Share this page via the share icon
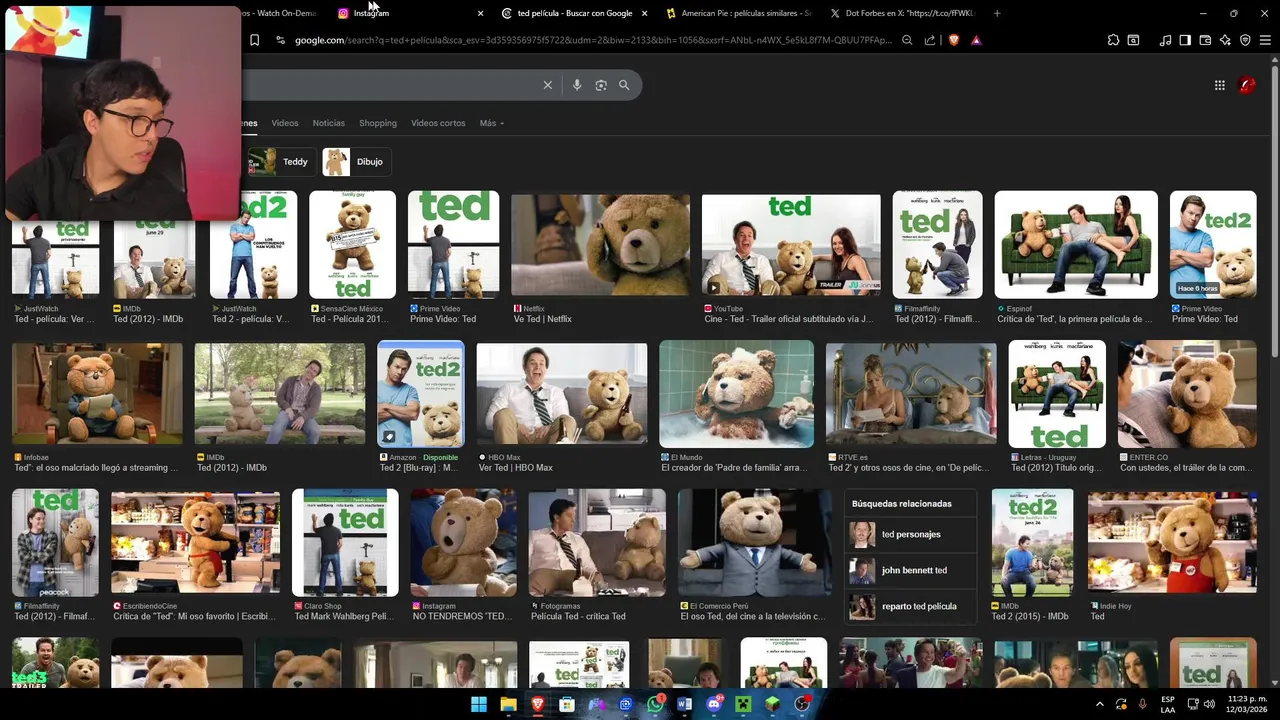1280x720 pixels. 930,40
